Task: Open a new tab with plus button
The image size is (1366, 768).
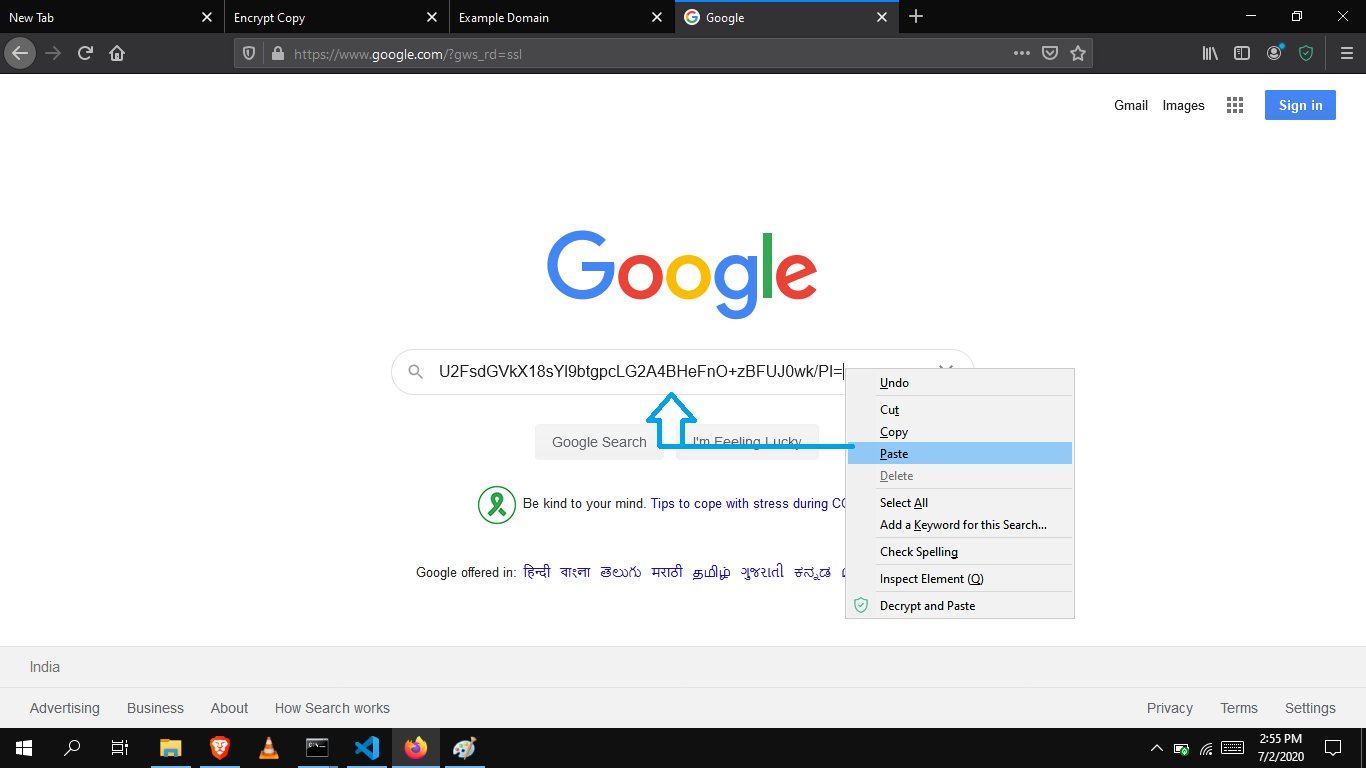Action: 916,17
